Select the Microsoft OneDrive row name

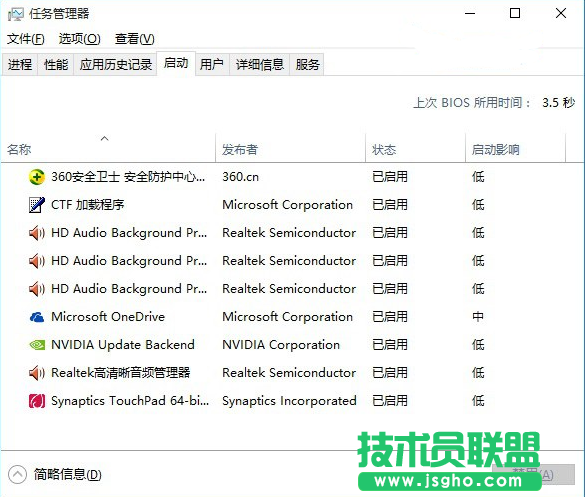click(108, 317)
